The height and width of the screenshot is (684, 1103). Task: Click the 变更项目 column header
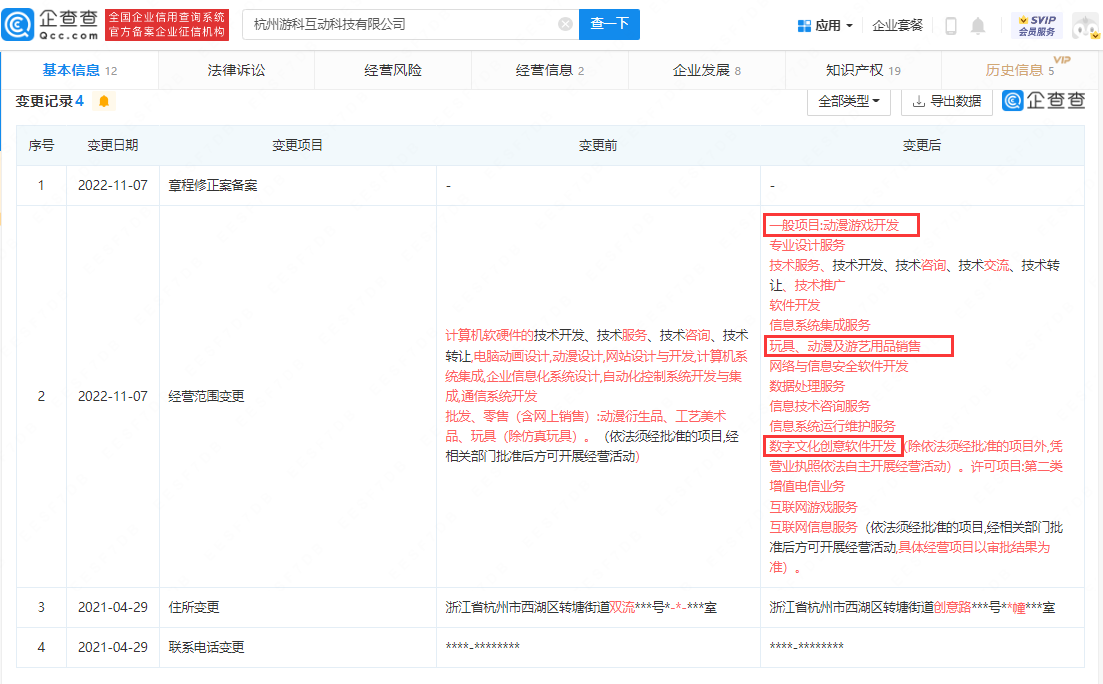[x=298, y=146]
